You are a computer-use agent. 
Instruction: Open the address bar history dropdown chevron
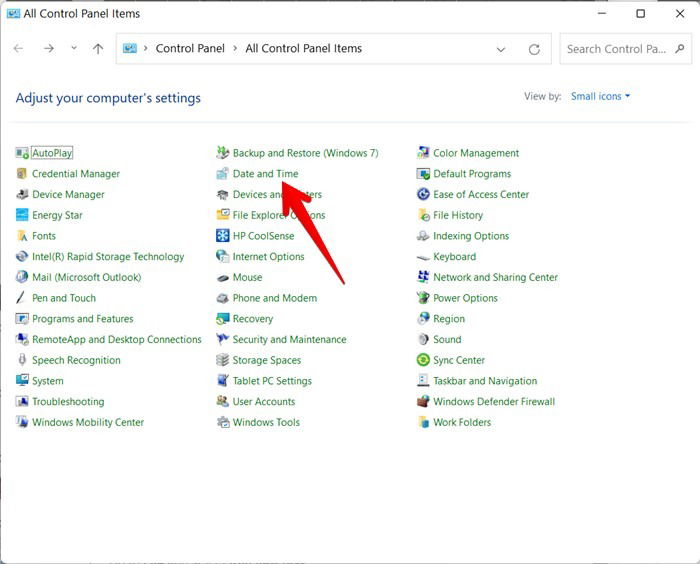[501, 49]
